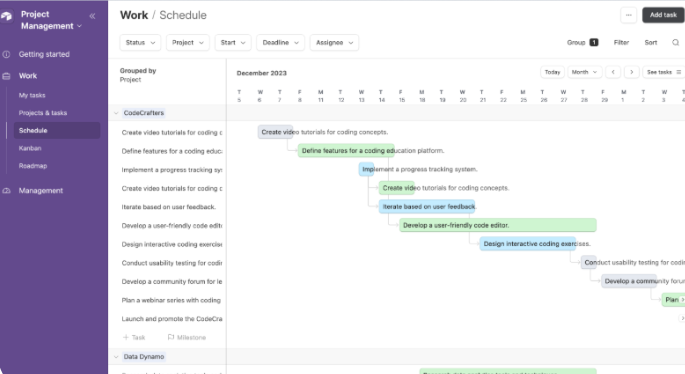
Task: Click the Group count badge showing 1
Action: pos(594,43)
